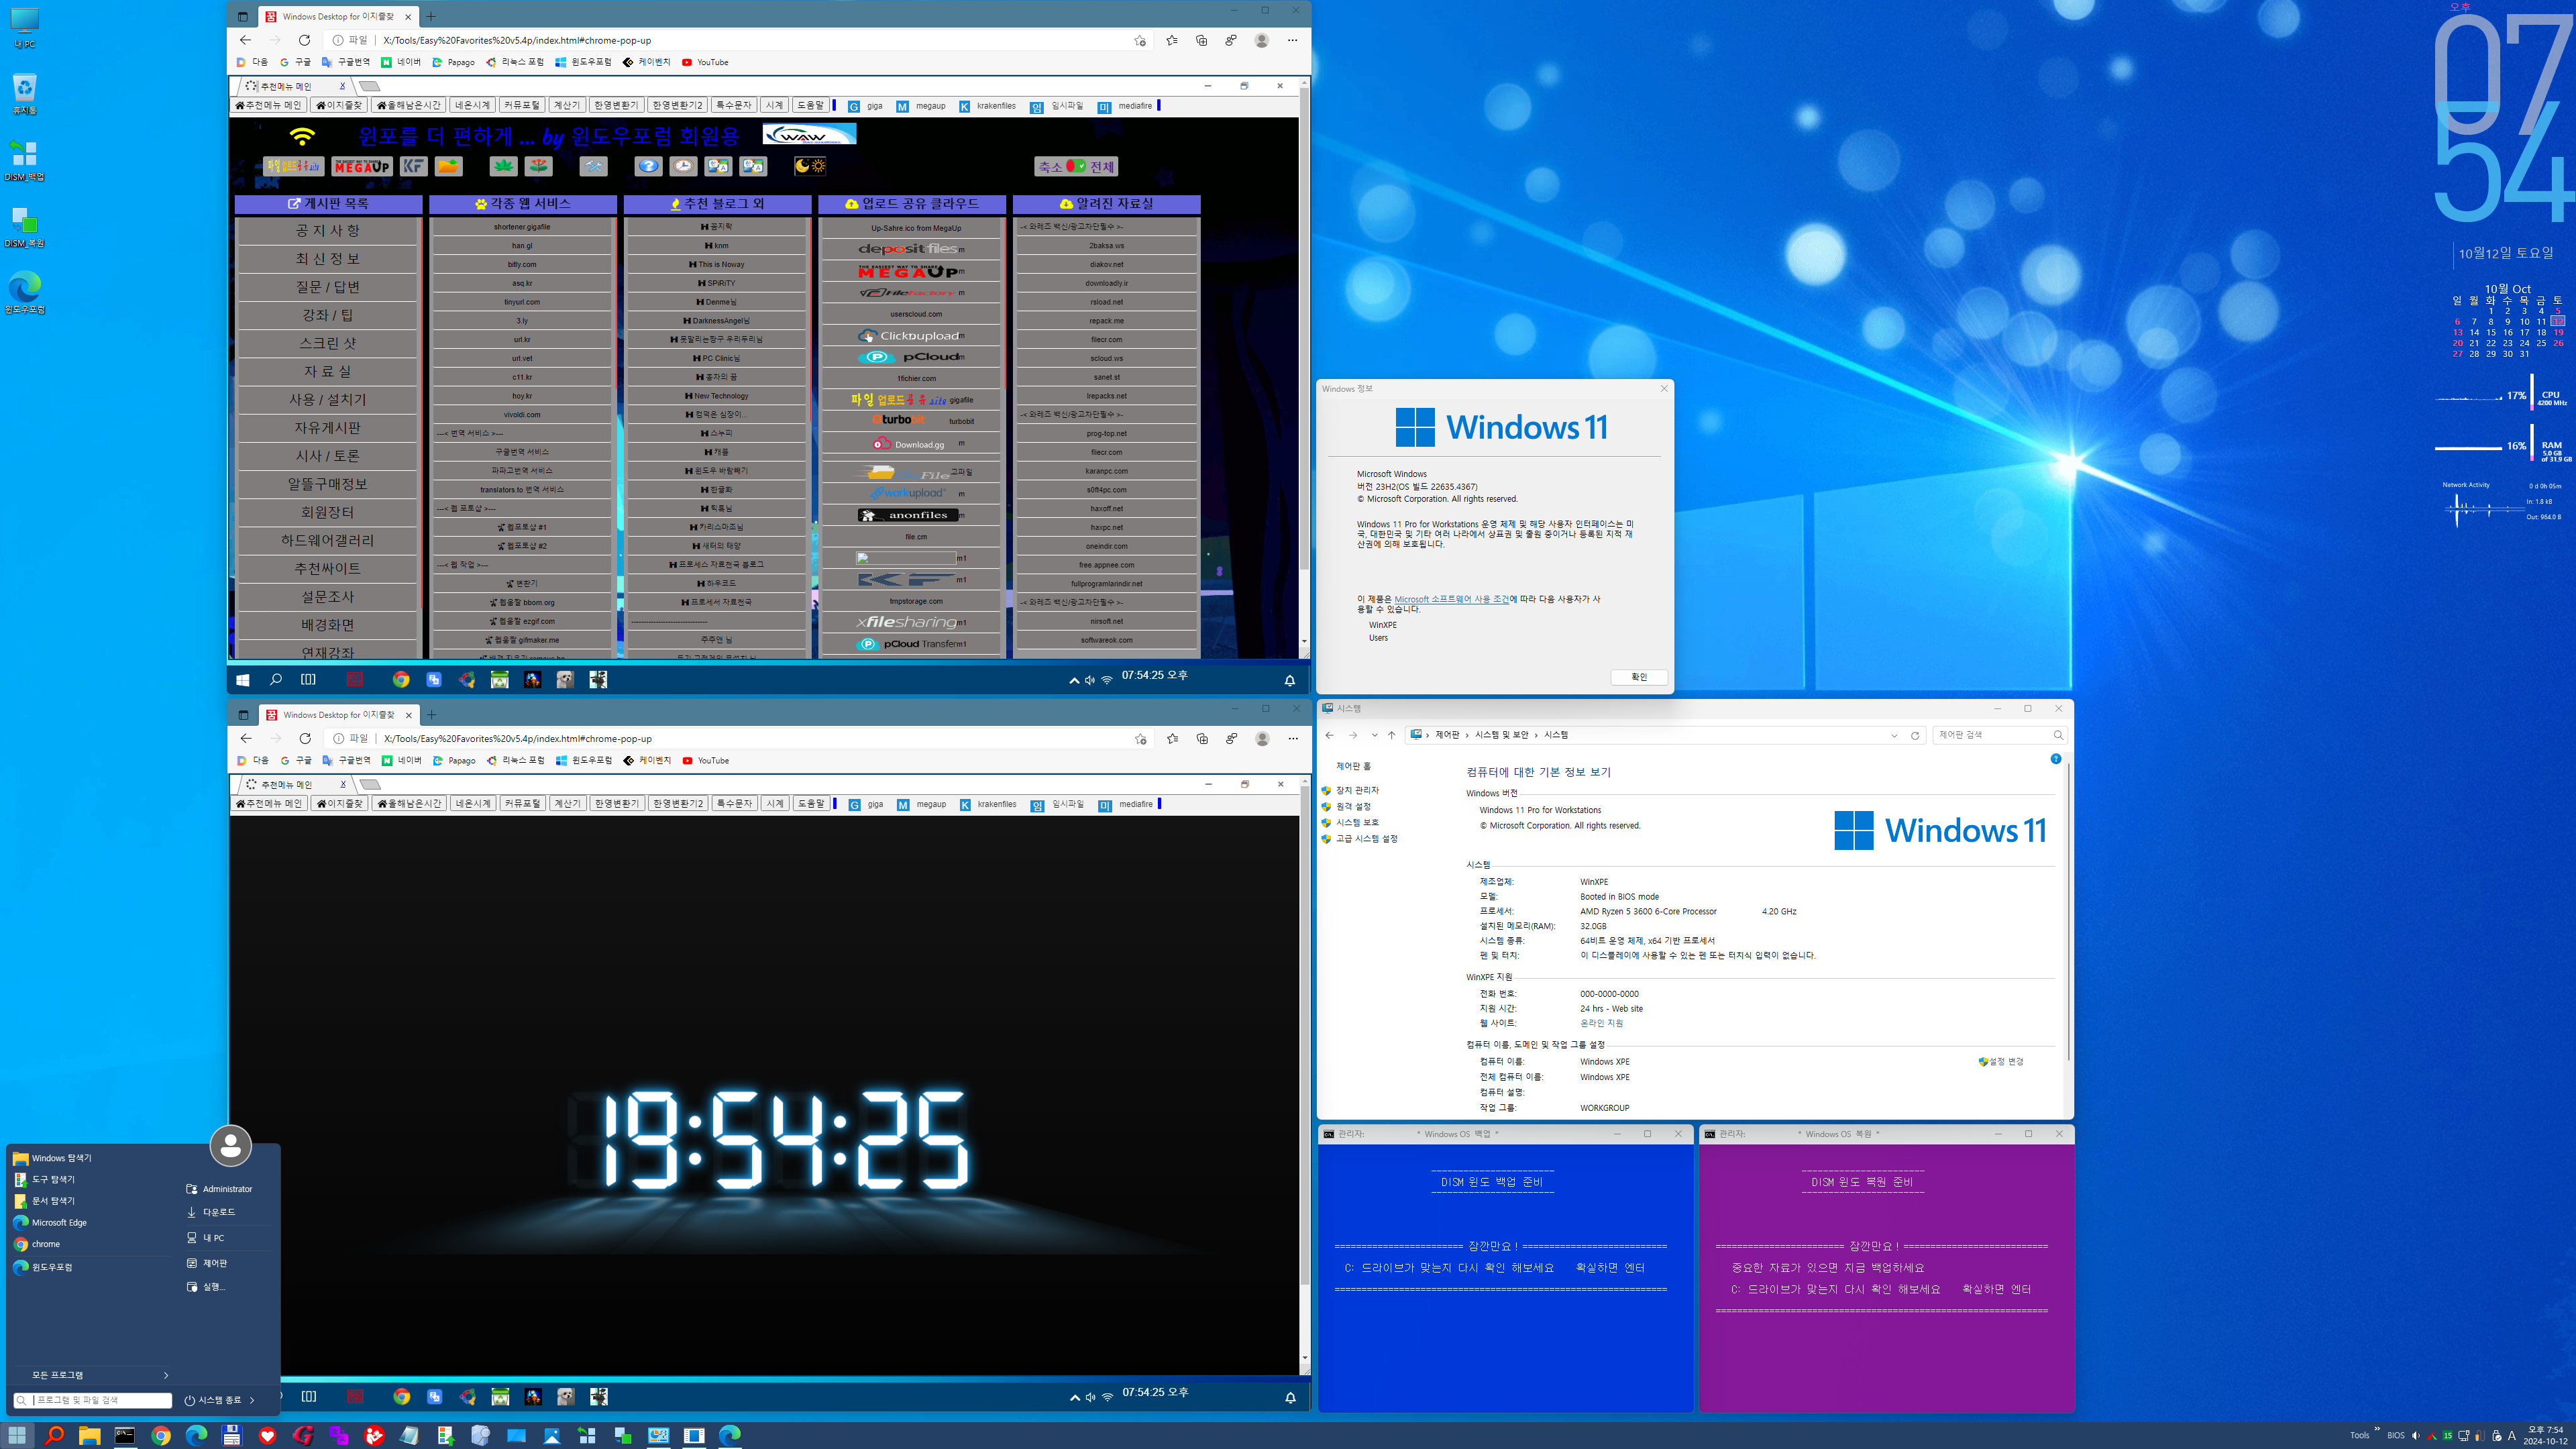
Task: Click the wrench tools icon on links page
Action: (x=593, y=166)
